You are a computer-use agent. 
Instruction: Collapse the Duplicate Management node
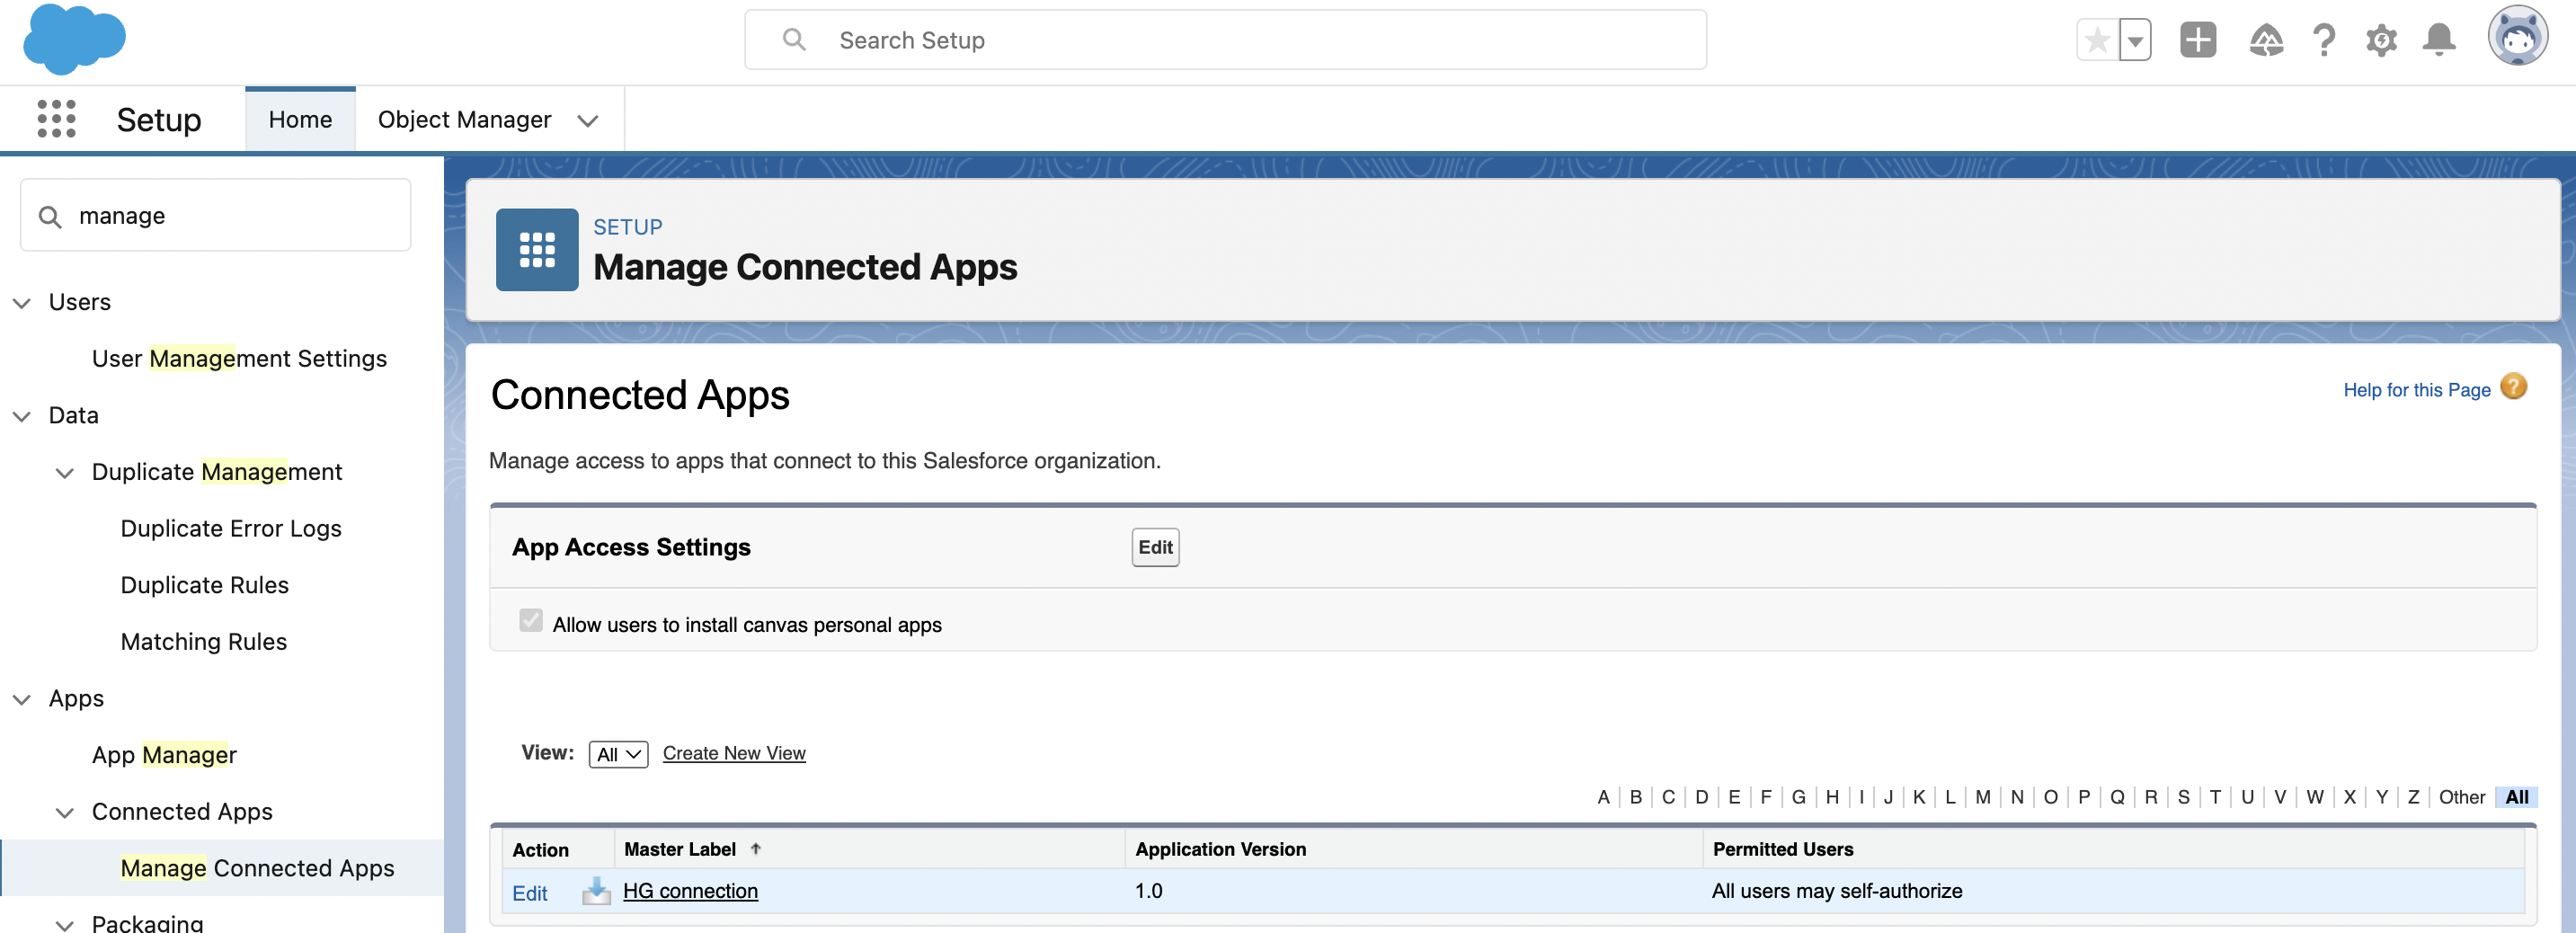[x=65, y=472]
